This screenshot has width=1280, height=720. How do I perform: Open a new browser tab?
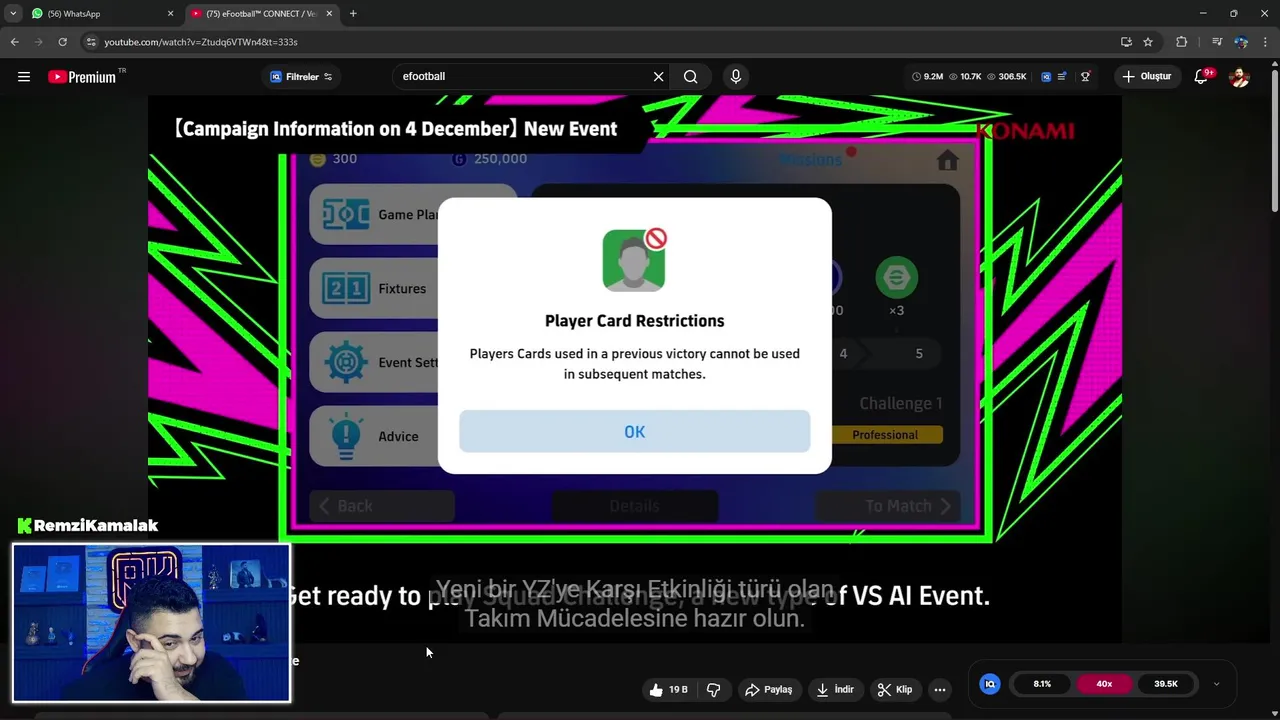click(x=353, y=14)
